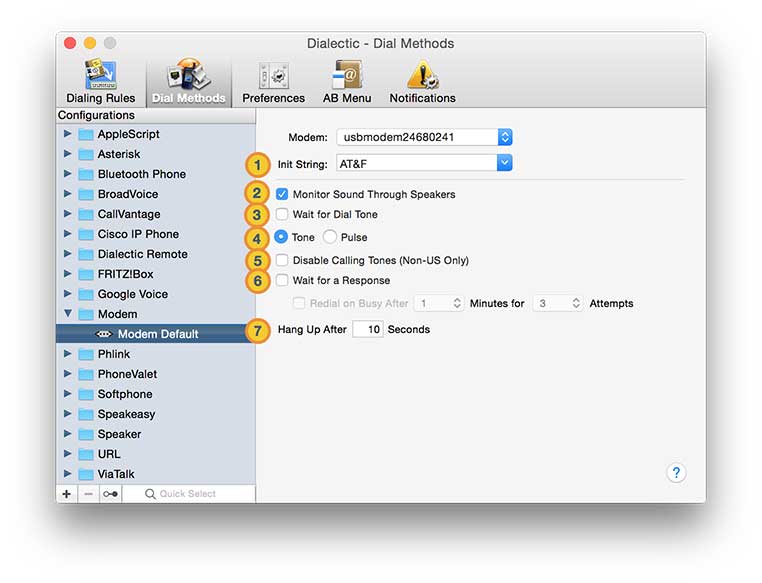This screenshot has height=583, width=762.
Task: Select the Speakeasy folder icon
Action: click(86, 414)
